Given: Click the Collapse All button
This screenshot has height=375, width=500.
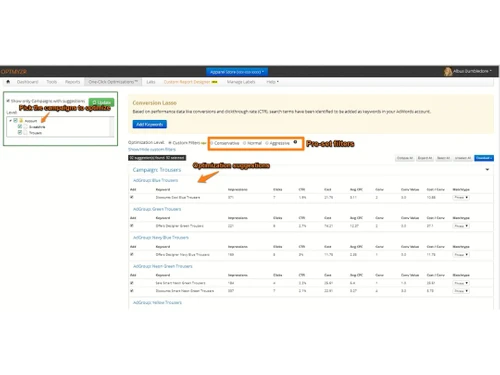Looking at the screenshot, I should click(405, 158).
